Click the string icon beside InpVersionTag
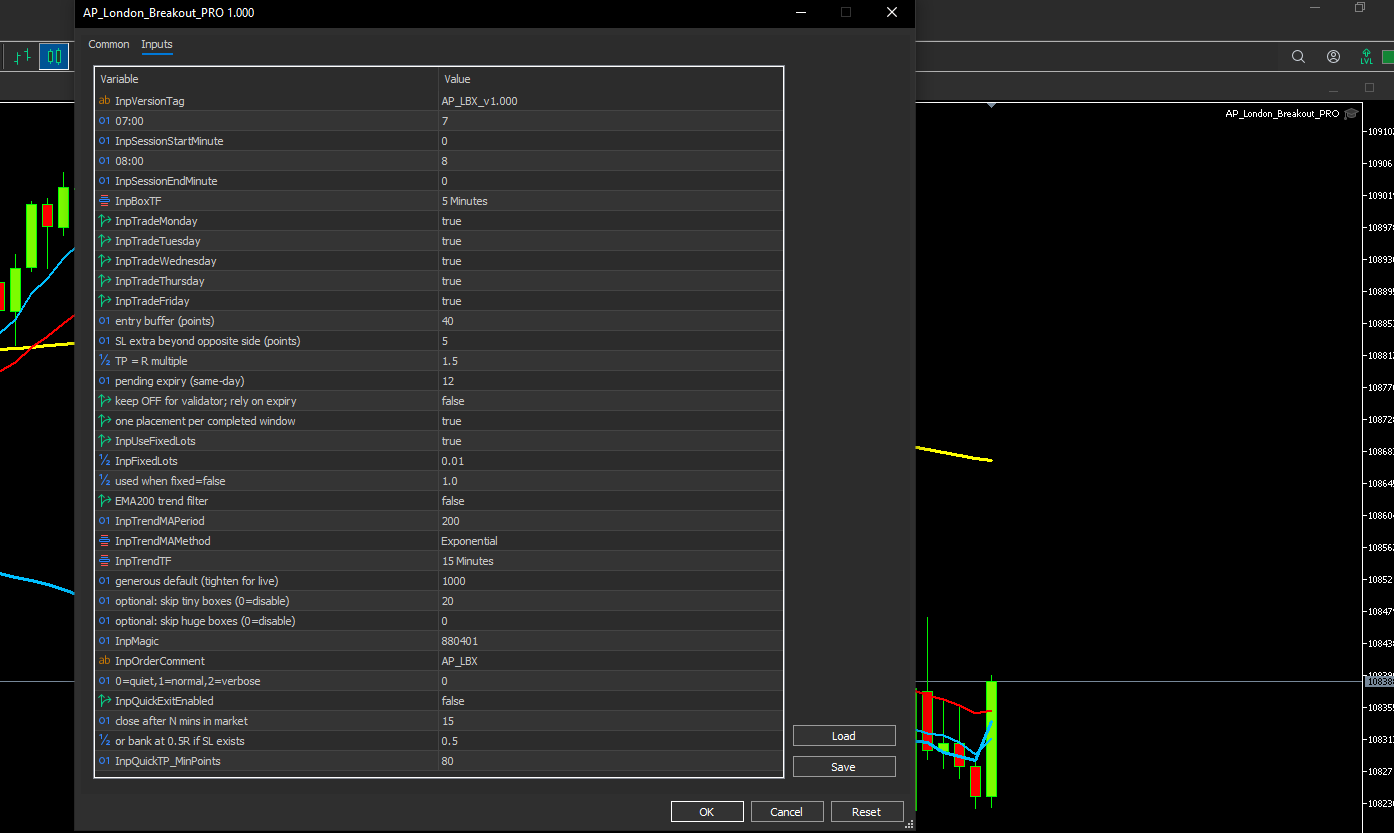 click(104, 101)
